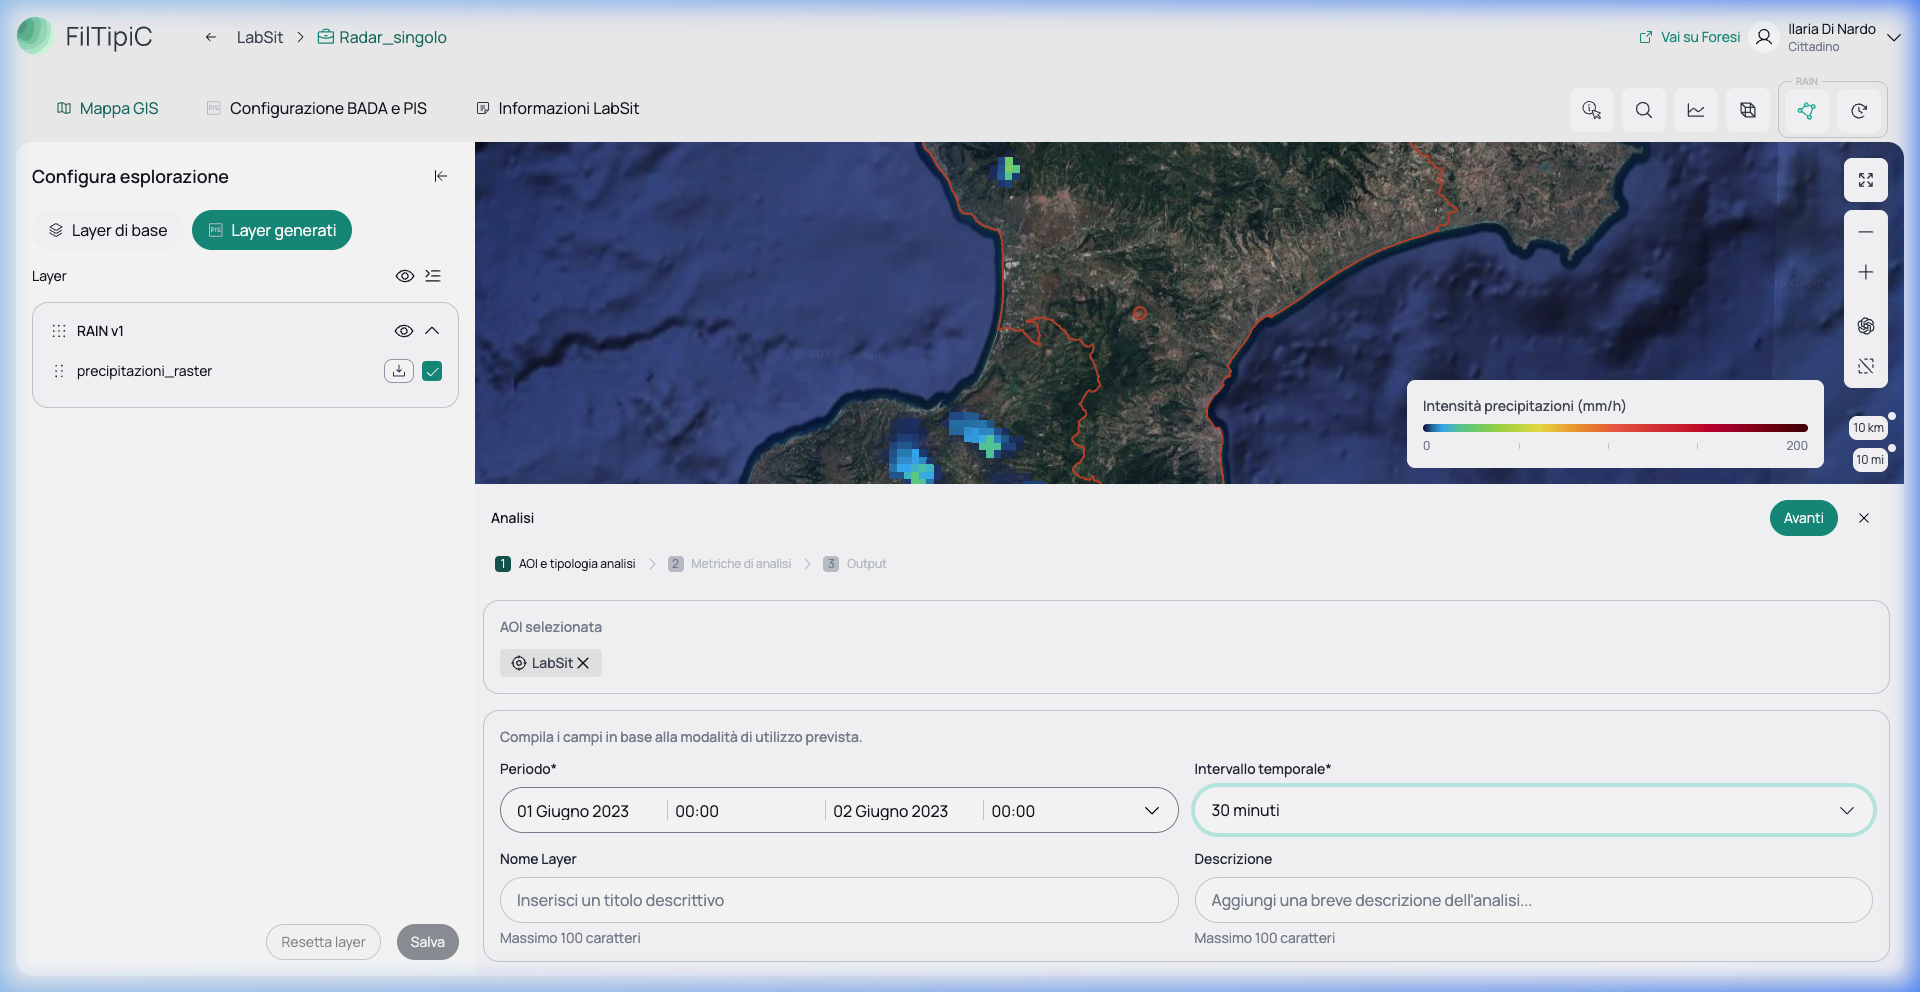1920x992 pixels.
Task: Toggle visibility of all layers
Action: (x=405, y=276)
